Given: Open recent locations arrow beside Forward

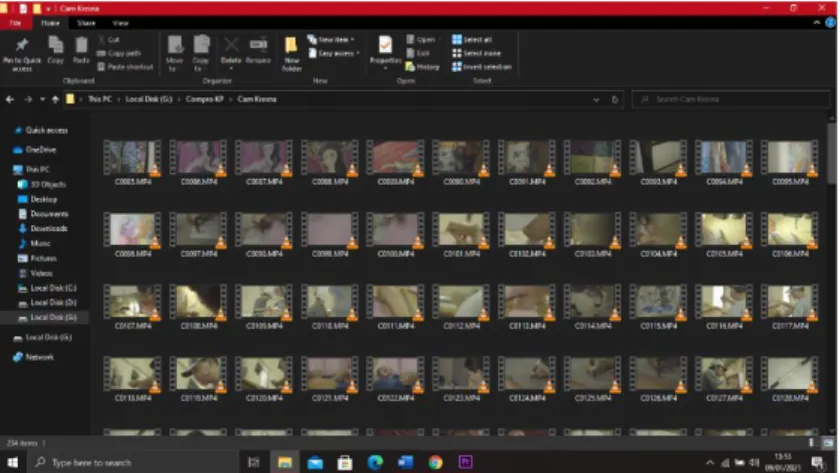Looking at the screenshot, I should pyautogui.click(x=42, y=99).
